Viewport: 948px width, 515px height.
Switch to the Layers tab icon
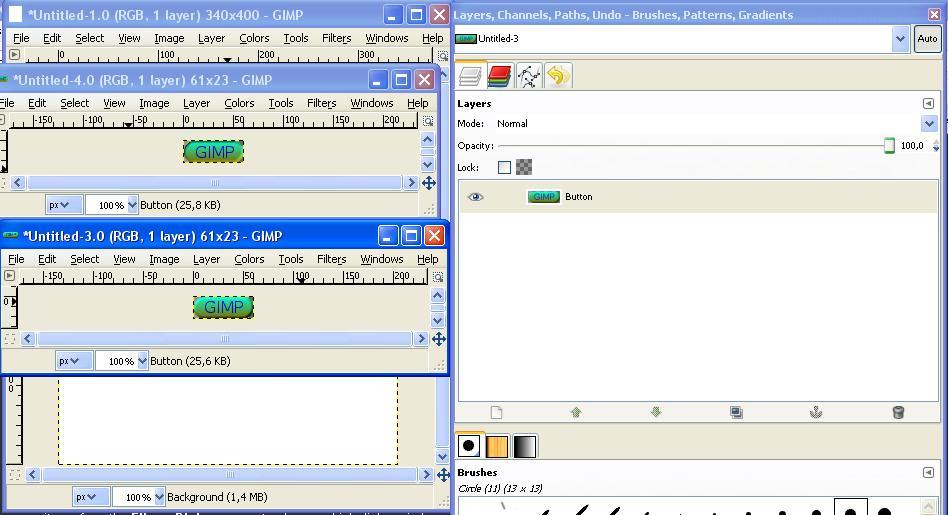point(470,76)
